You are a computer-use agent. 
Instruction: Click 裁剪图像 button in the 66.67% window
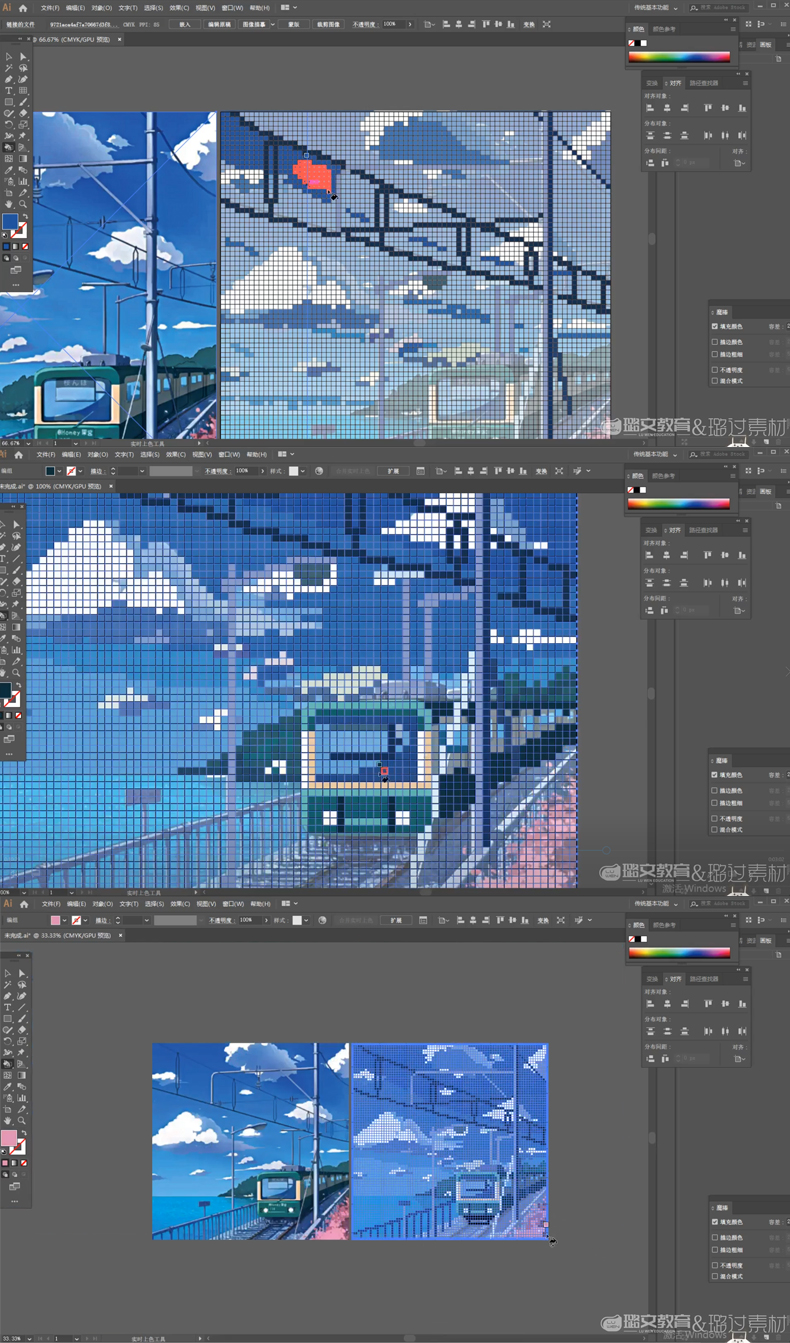point(328,24)
